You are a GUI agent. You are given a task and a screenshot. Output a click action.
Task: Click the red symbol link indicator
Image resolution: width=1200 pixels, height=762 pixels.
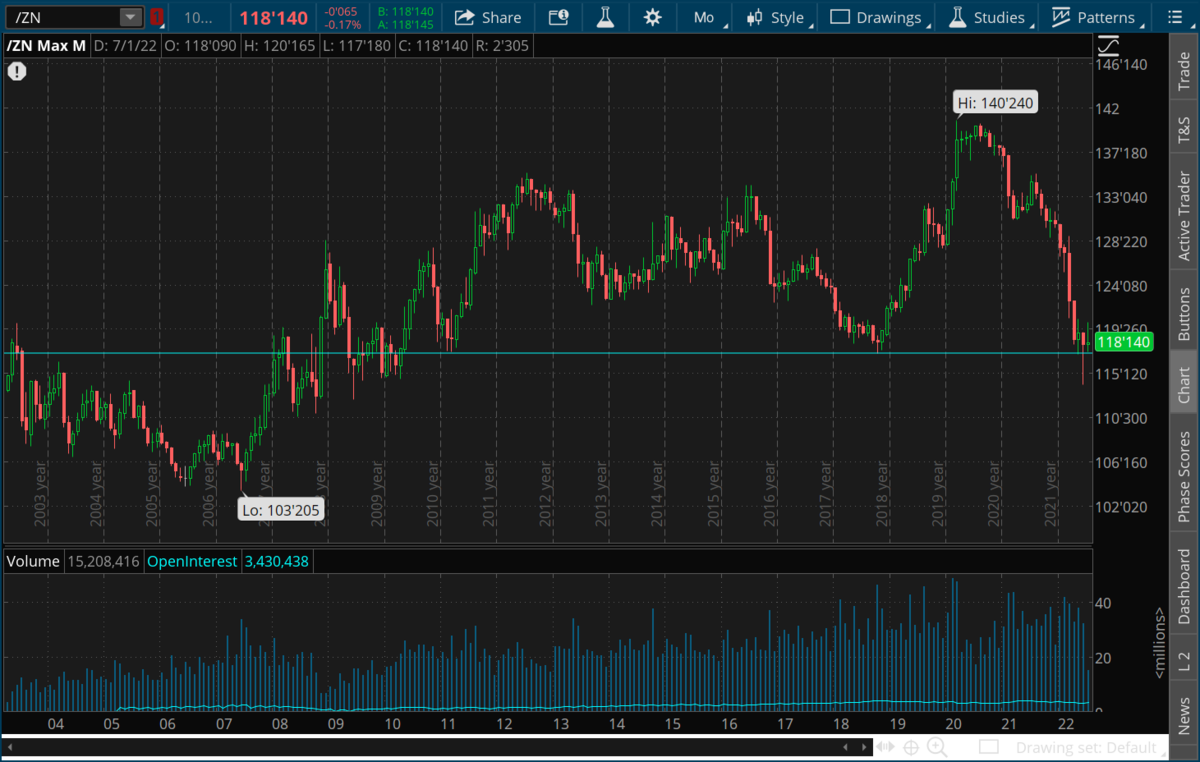157,17
